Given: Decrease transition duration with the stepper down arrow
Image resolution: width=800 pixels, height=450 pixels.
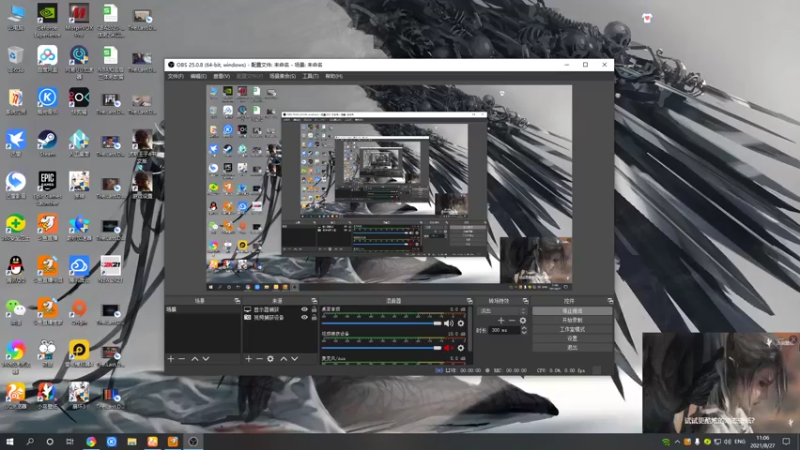Looking at the screenshot, I should click(x=523, y=333).
